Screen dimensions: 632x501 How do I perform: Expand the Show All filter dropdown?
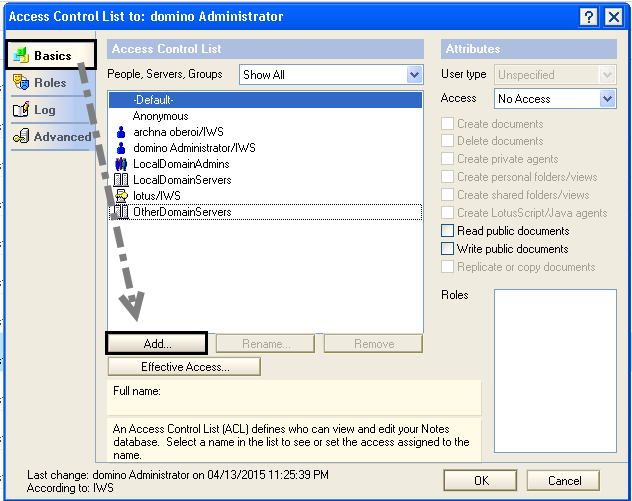(x=414, y=75)
